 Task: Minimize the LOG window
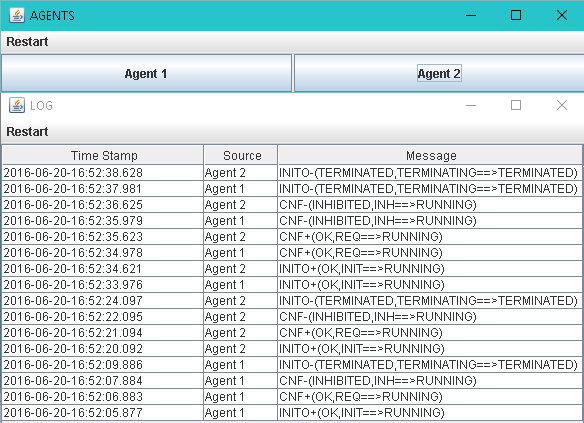(471, 105)
